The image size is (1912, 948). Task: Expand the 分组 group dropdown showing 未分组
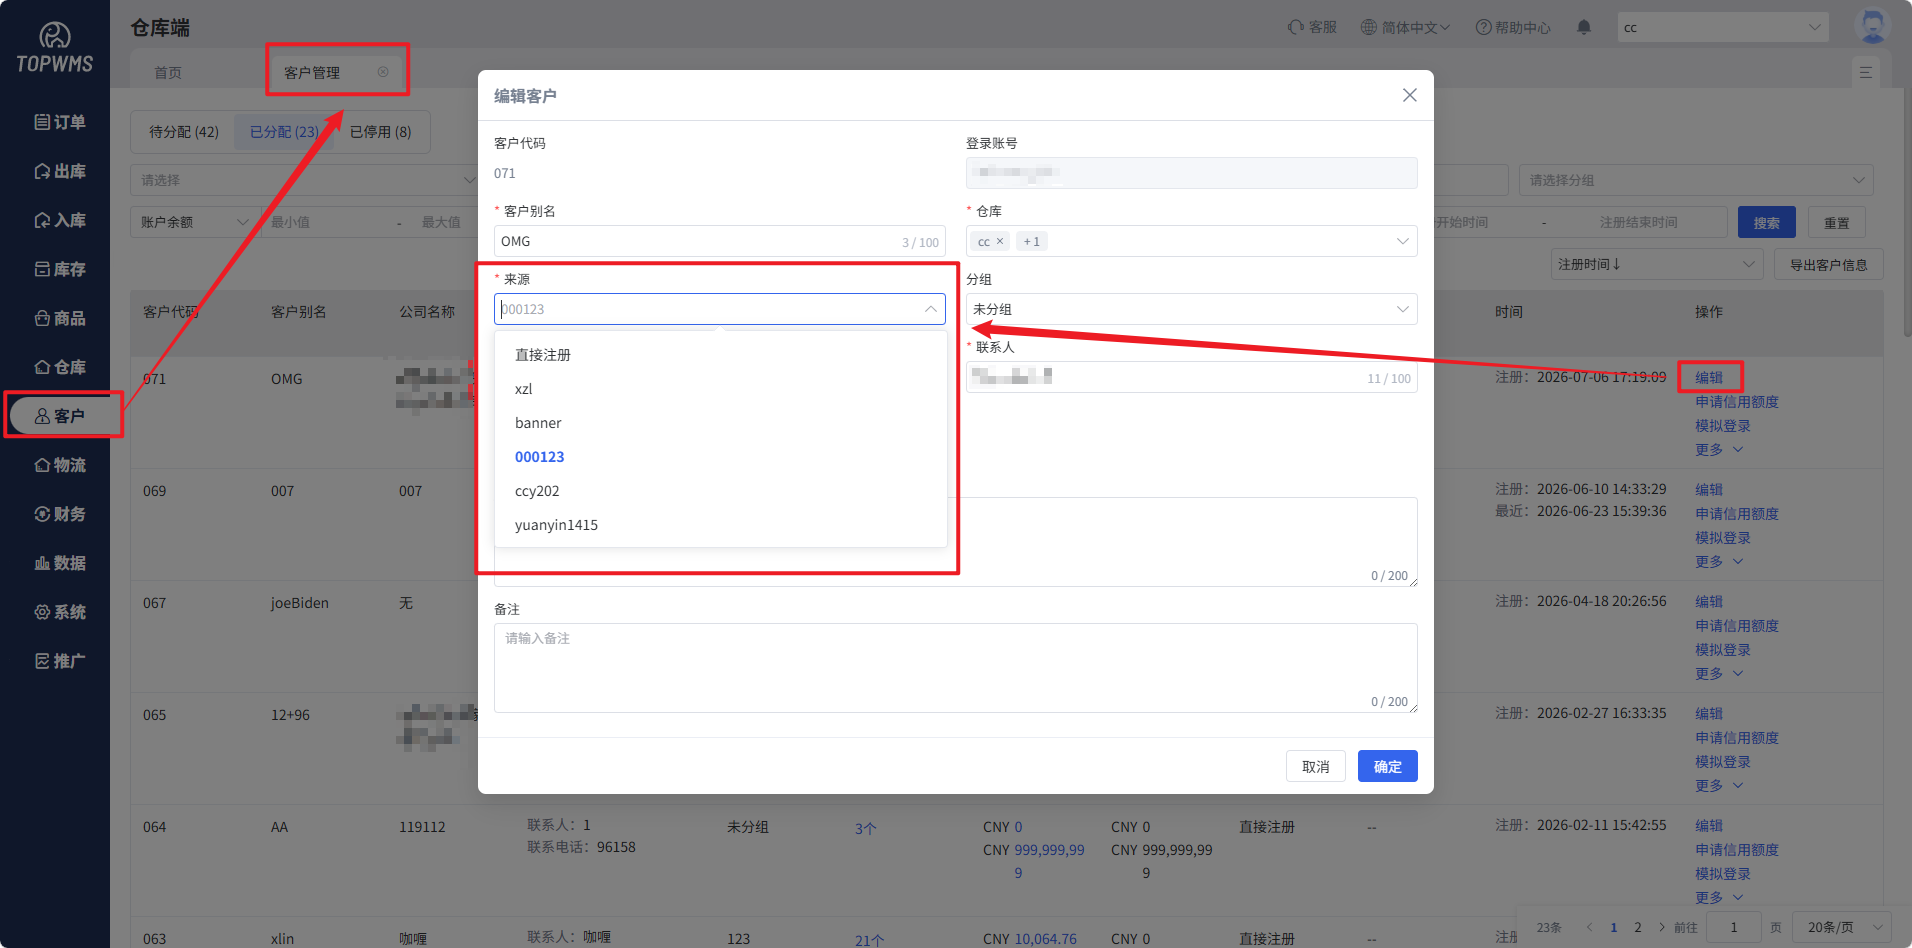(x=1192, y=309)
